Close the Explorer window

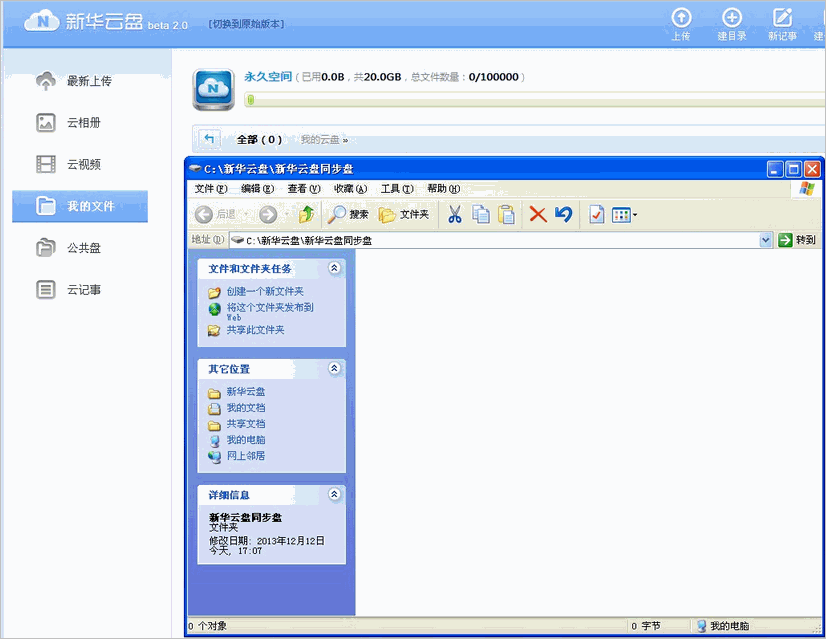(812, 169)
